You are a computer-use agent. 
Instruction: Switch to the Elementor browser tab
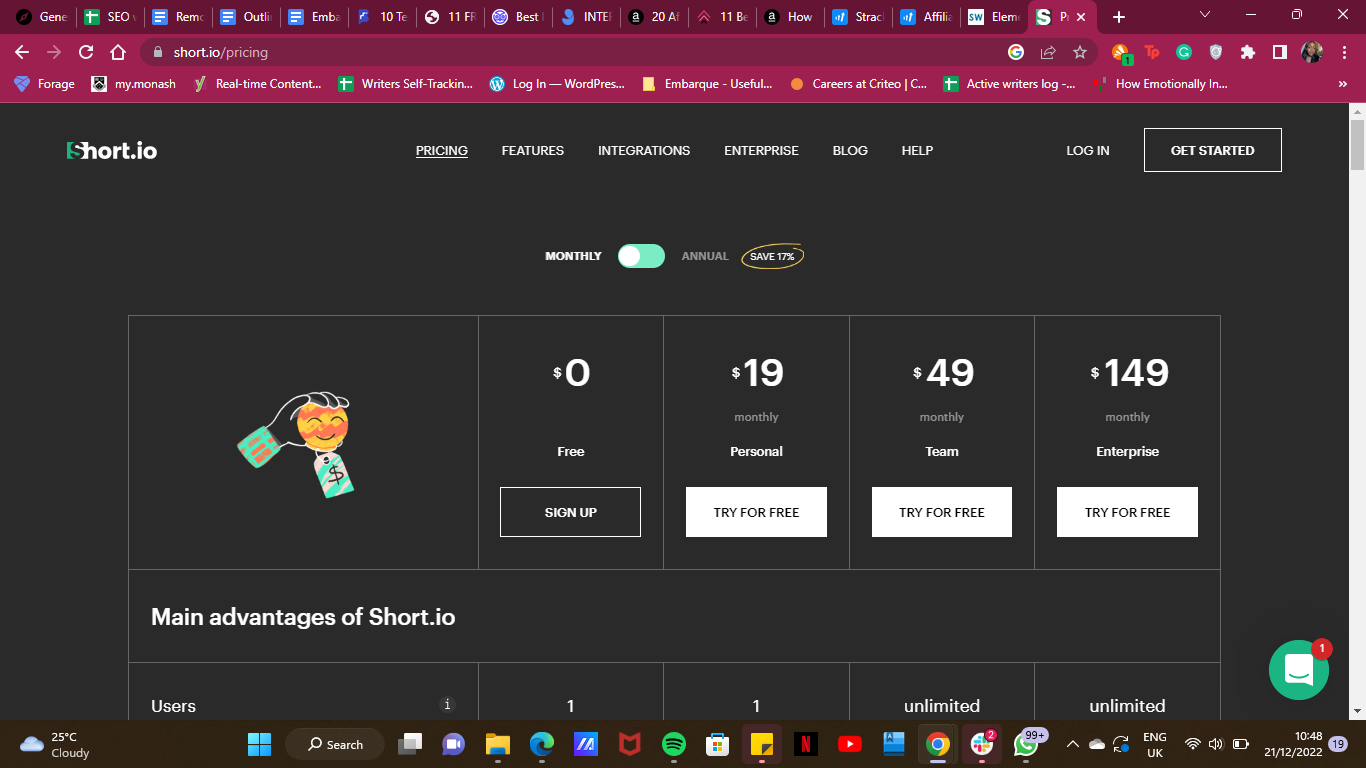coord(992,17)
